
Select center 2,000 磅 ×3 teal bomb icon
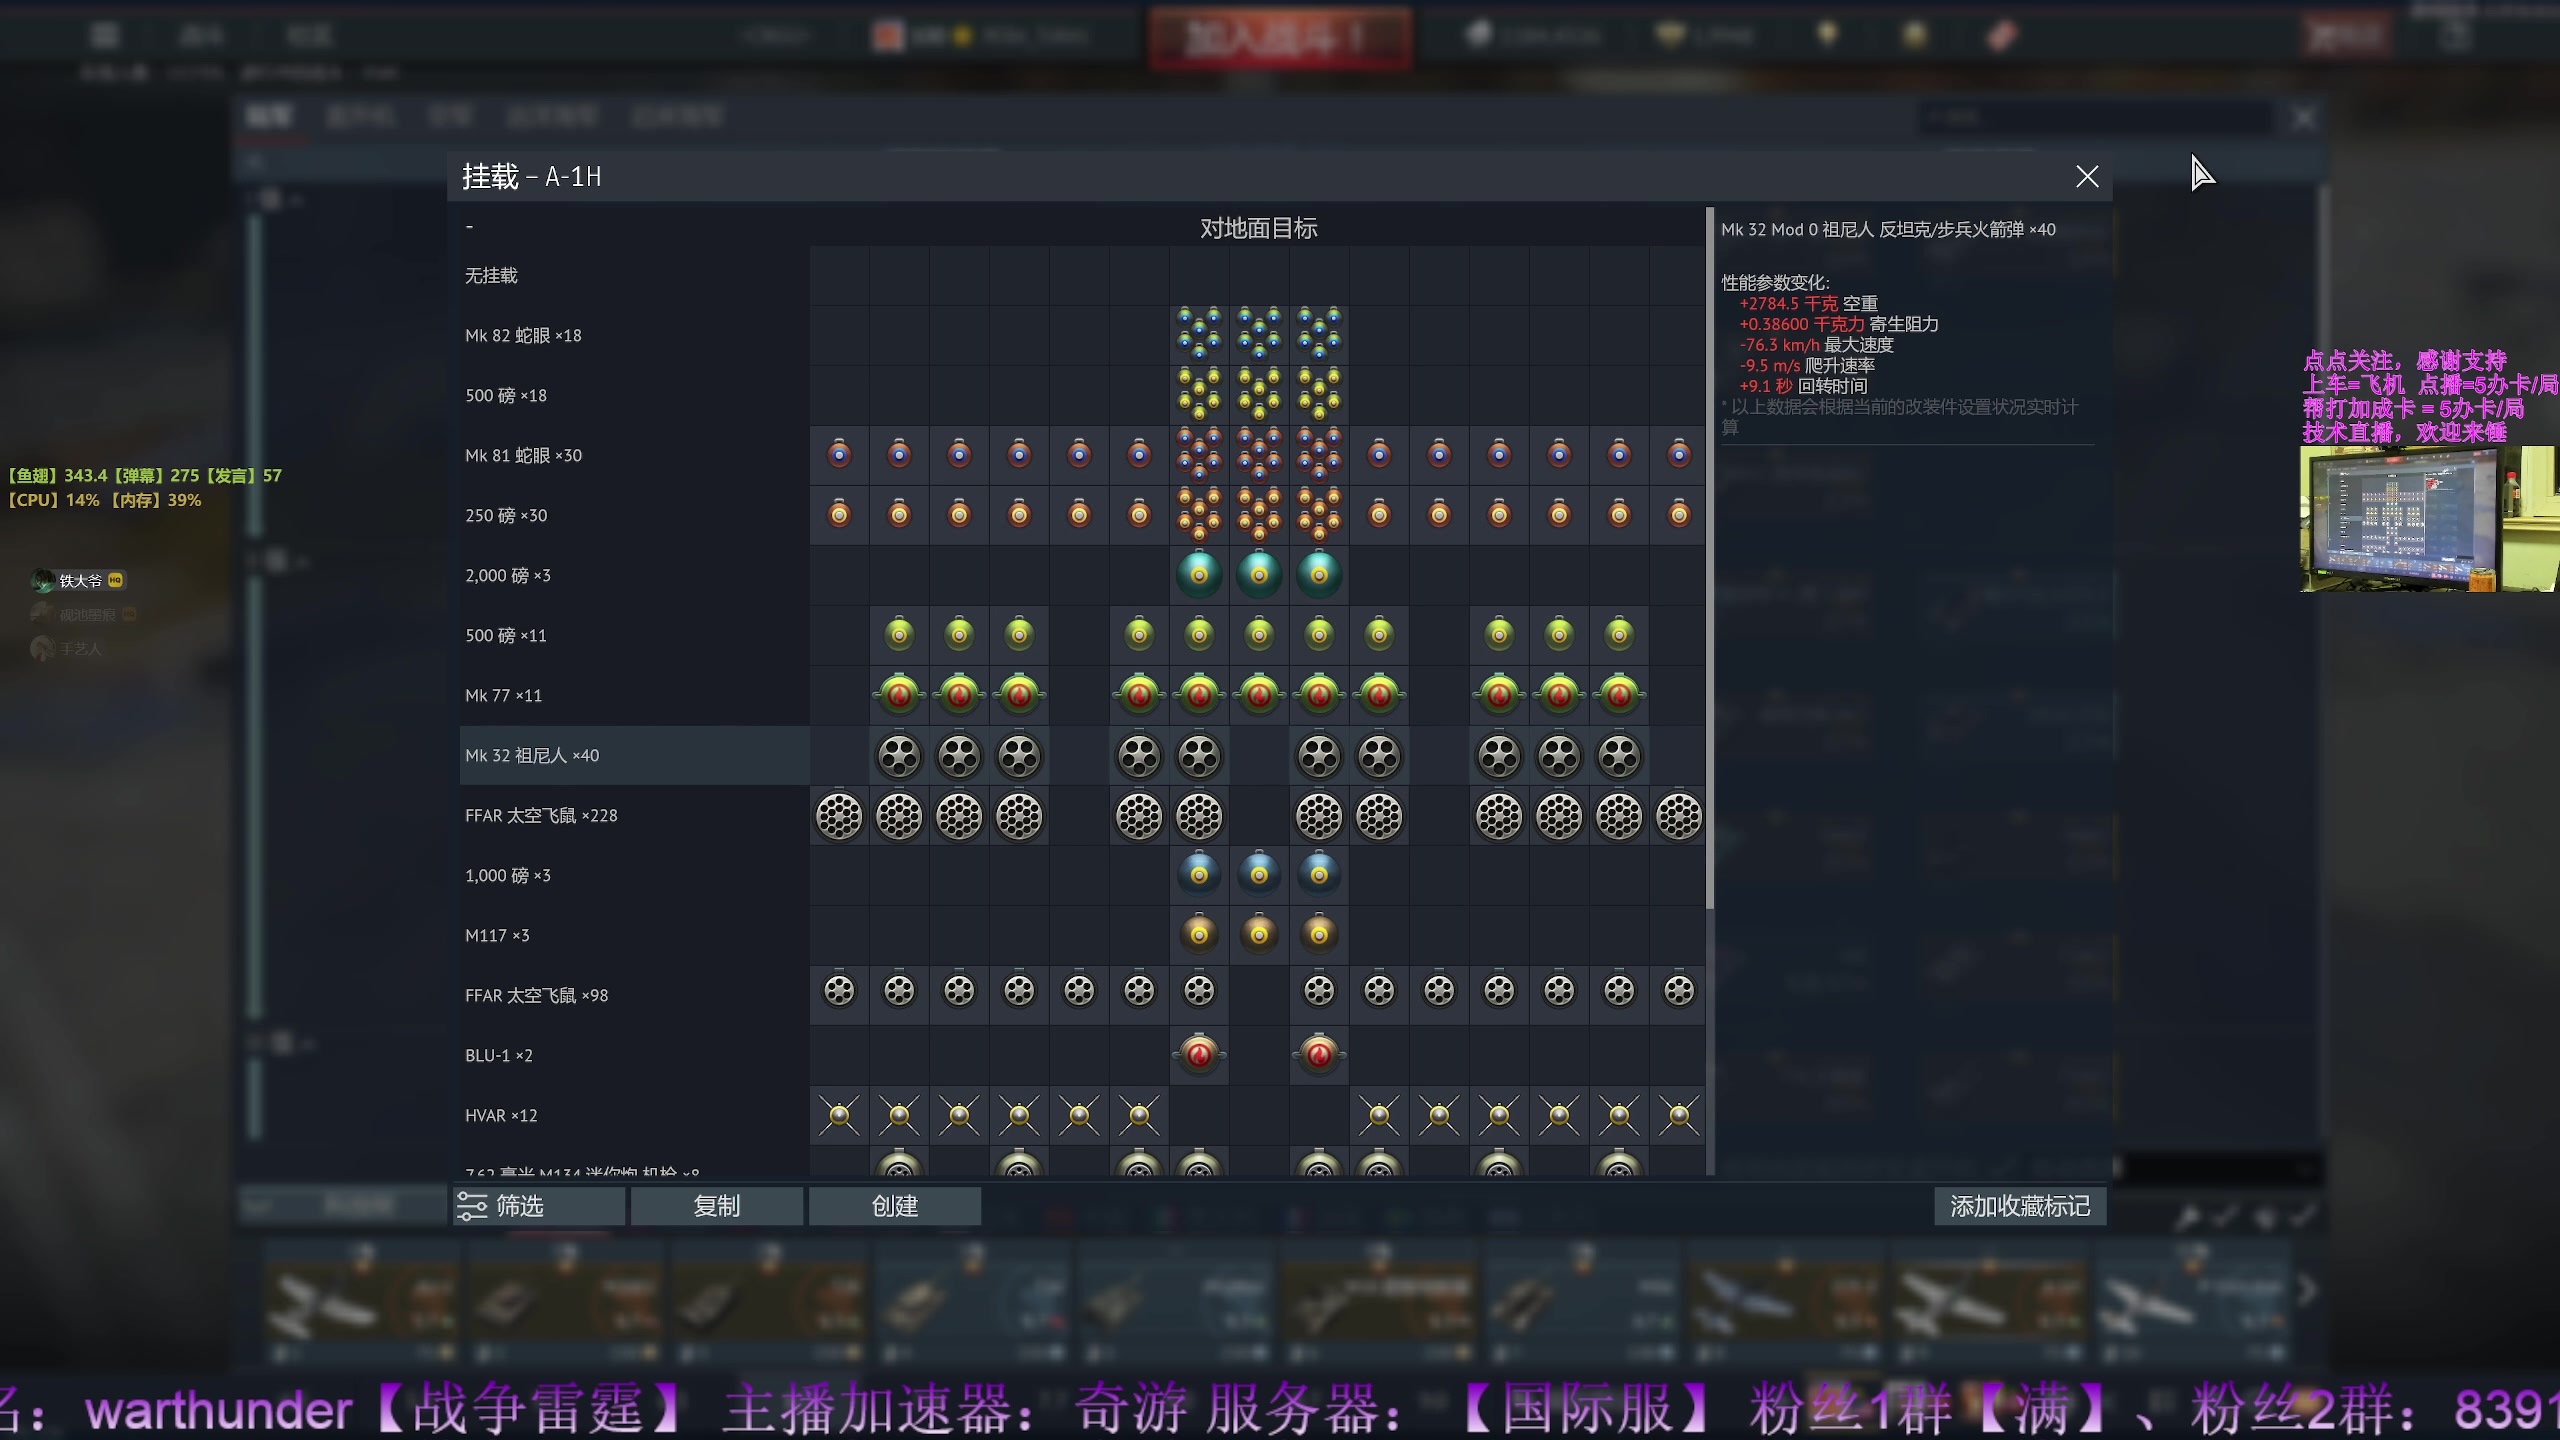[1259, 575]
